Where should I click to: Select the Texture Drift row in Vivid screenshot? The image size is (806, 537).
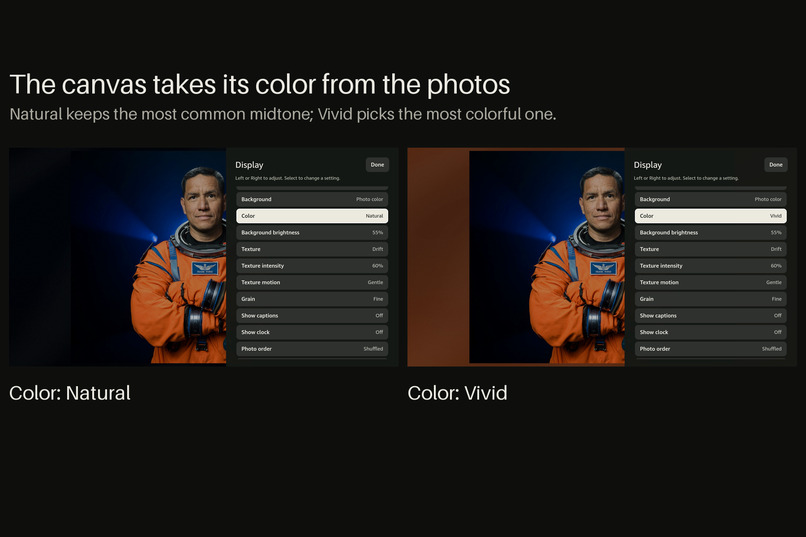(710, 249)
